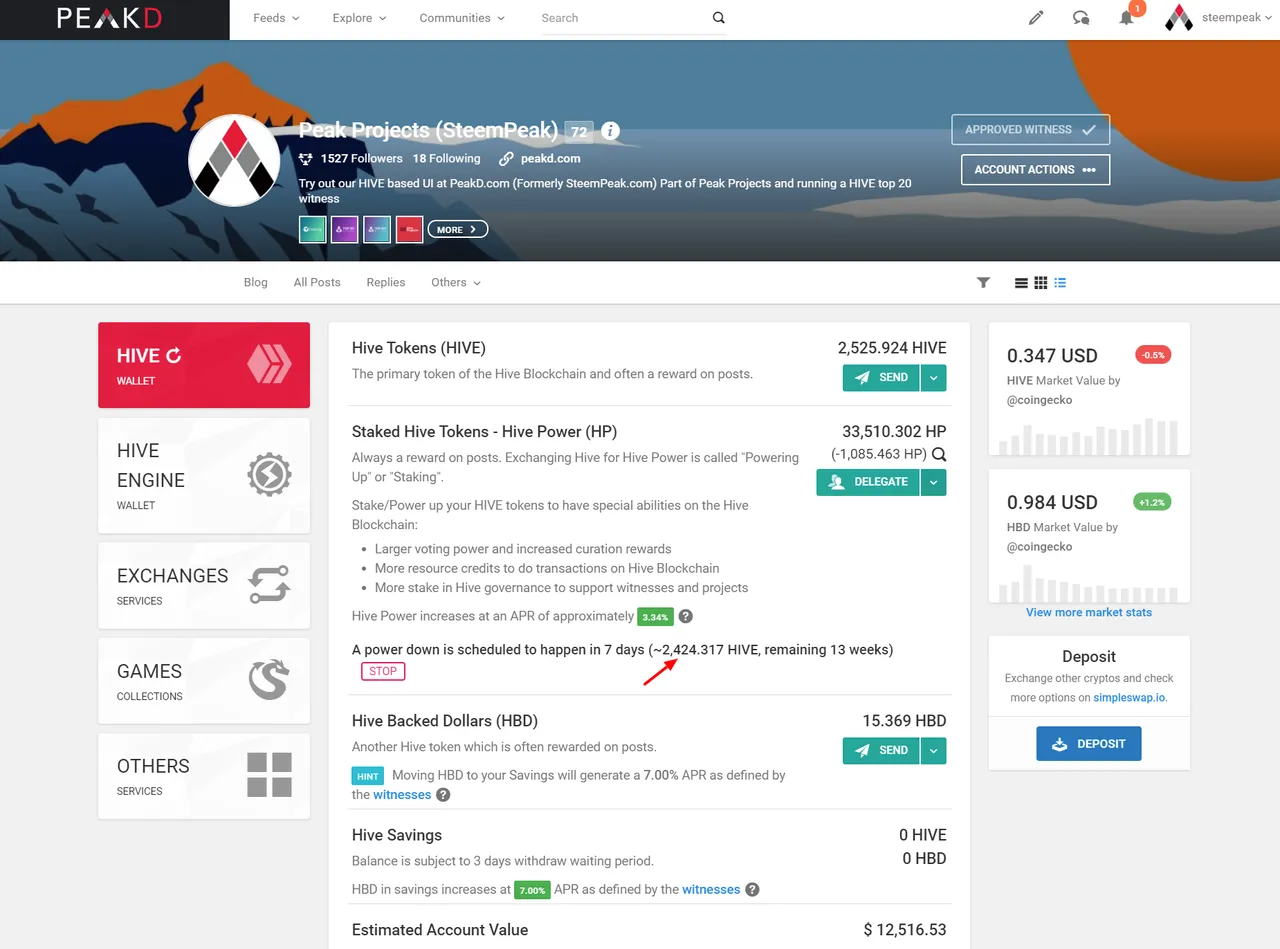Image resolution: width=1280 pixels, height=949 pixels.
Task: Expand the Others tab dropdown
Action: point(456,283)
